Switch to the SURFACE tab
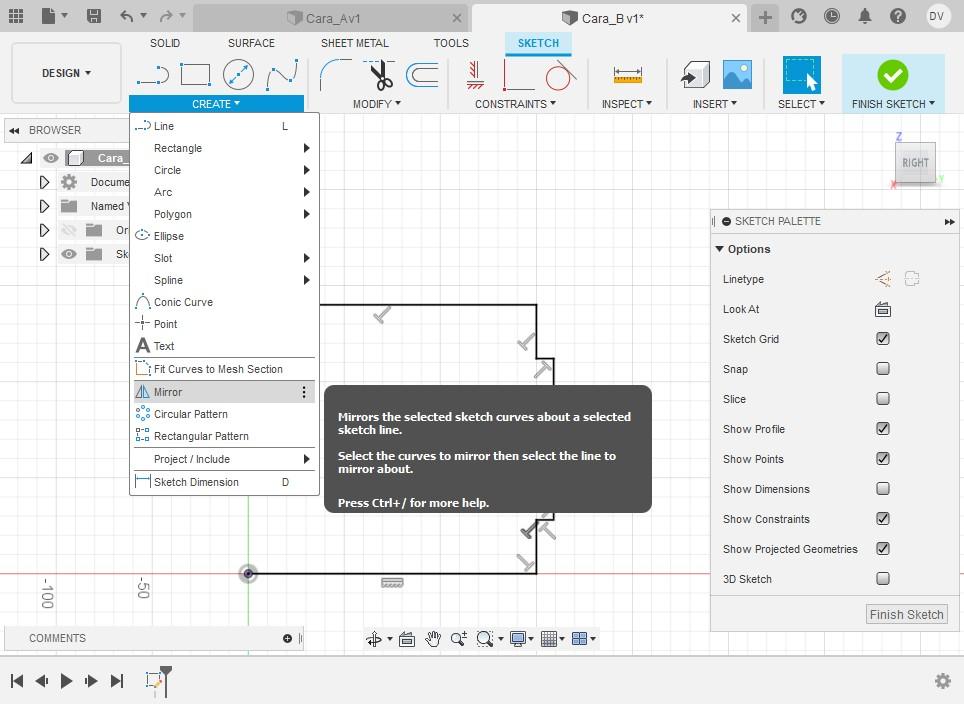The image size is (964, 704). coord(251,43)
